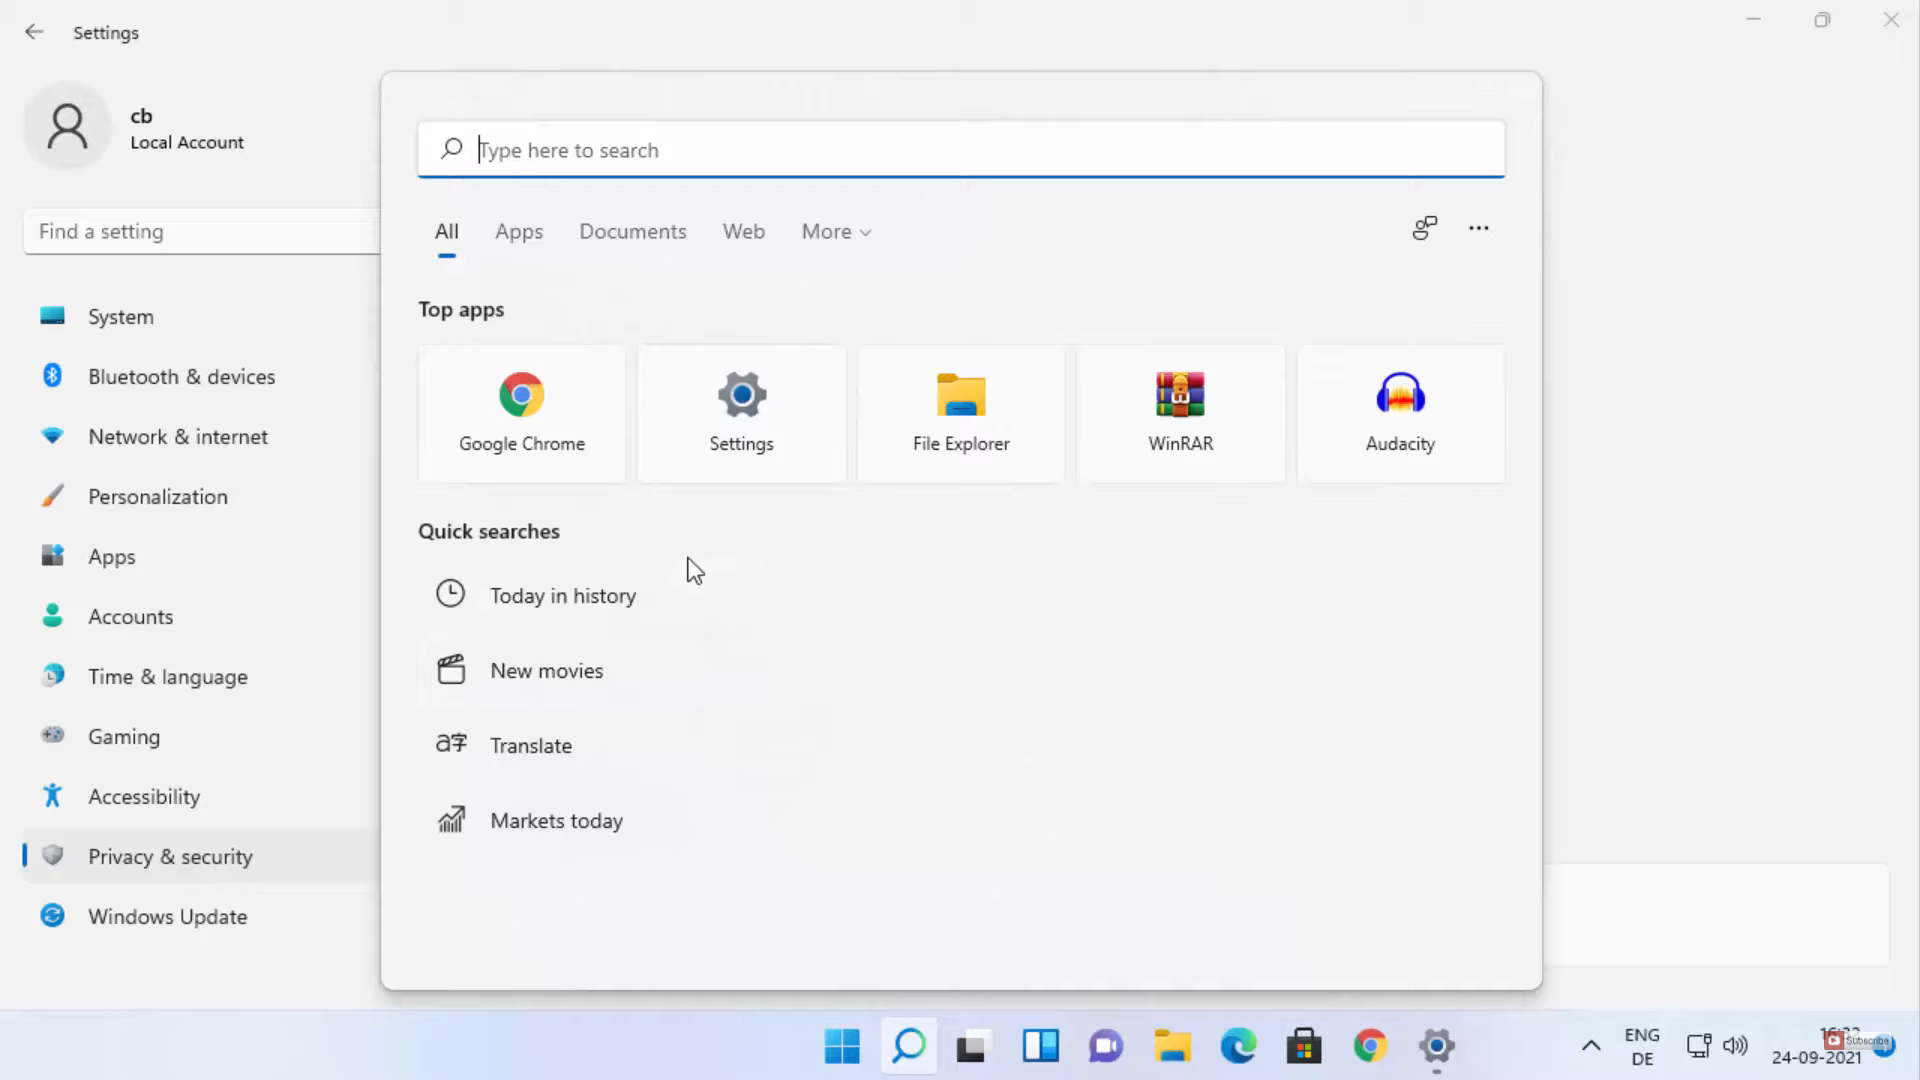Switch to the Documents search tab

(x=632, y=232)
